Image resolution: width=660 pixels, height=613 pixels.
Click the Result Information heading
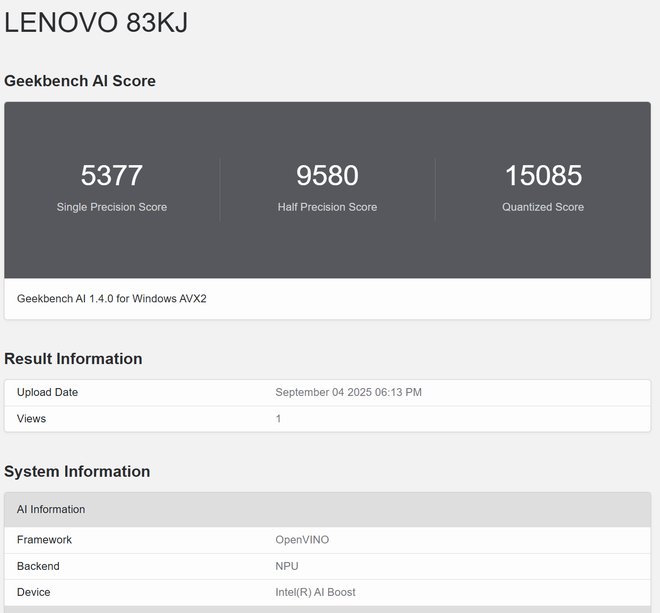click(73, 359)
